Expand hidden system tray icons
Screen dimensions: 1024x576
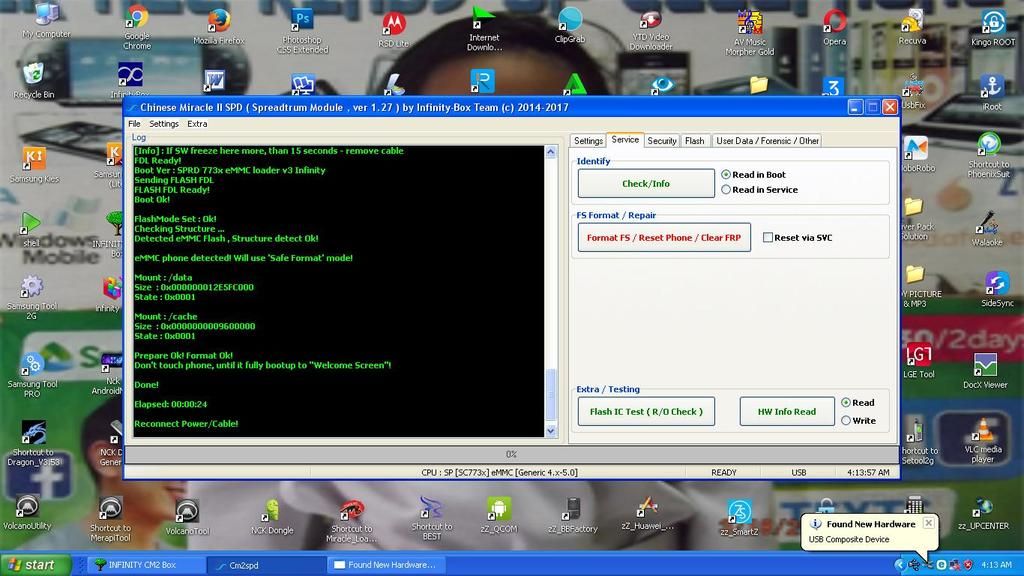tap(899, 565)
